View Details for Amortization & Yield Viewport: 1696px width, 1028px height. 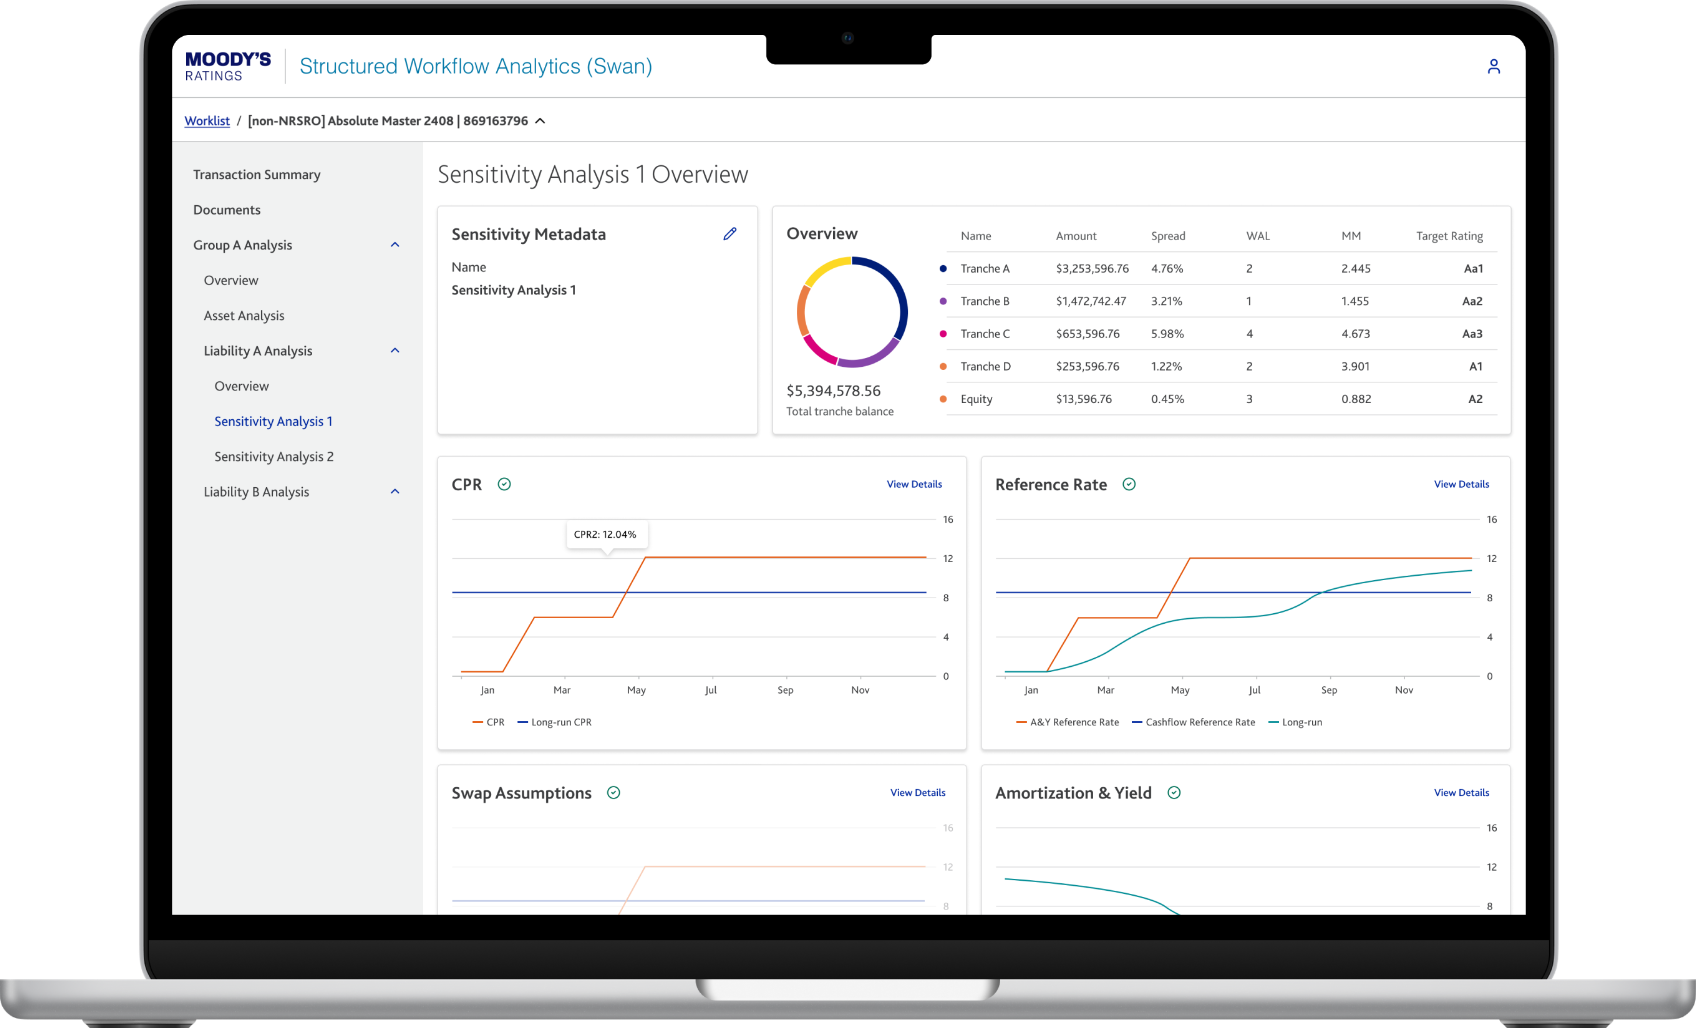coord(1461,793)
